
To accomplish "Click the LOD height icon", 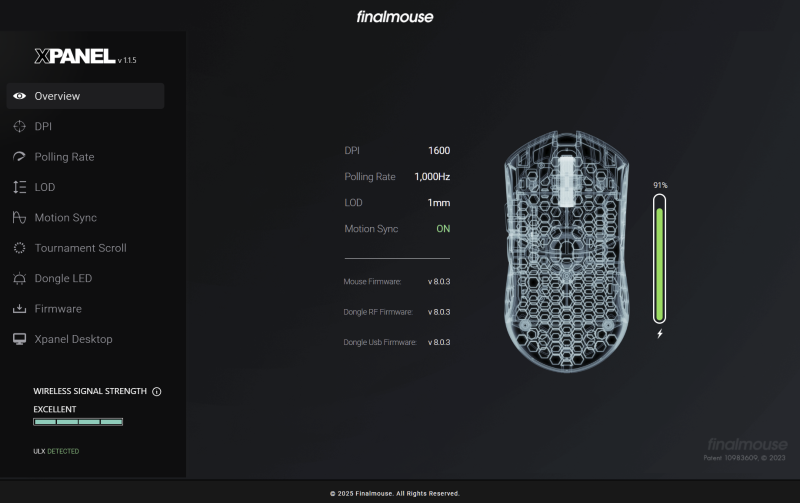I will tap(19, 187).
